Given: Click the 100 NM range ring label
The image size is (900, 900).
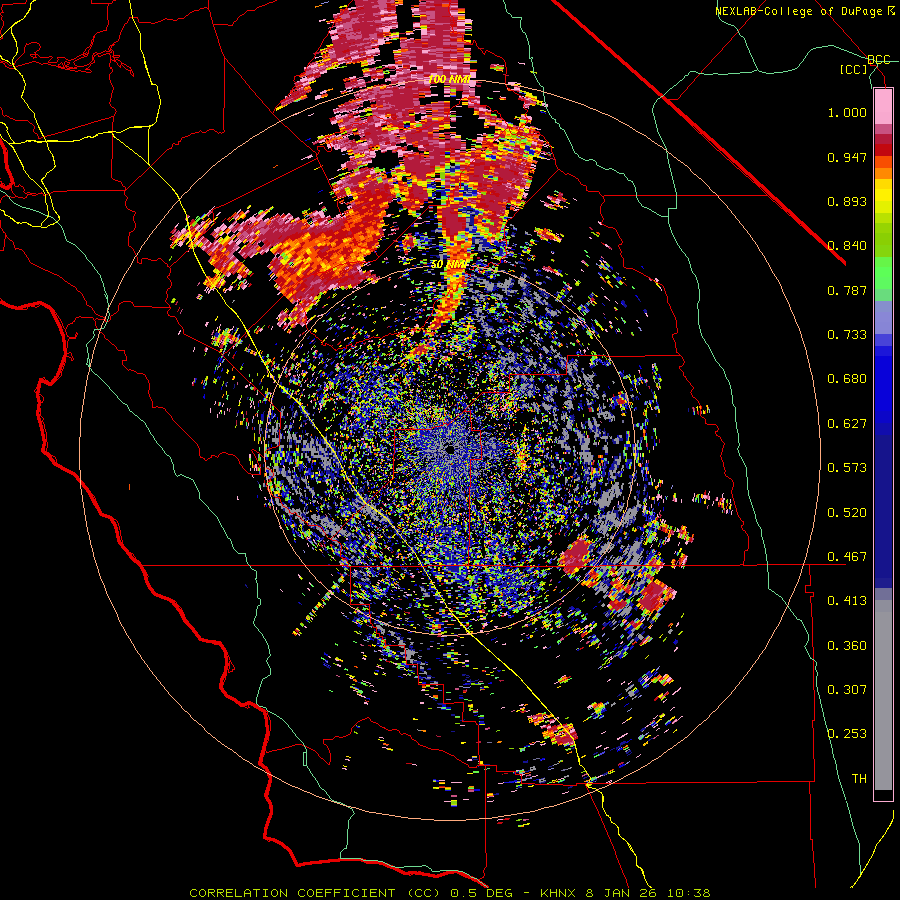Looking at the screenshot, I should [x=449, y=79].
